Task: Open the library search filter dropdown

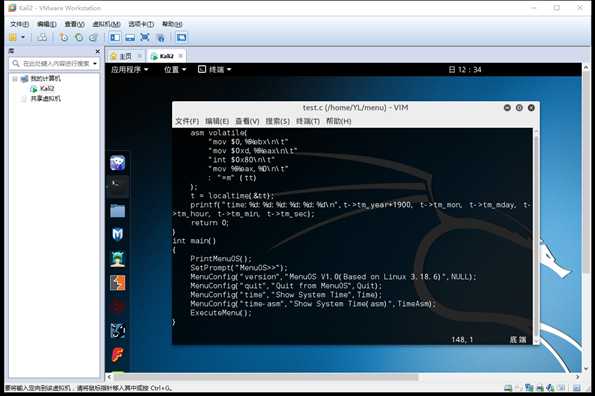Action: coord(95,63)
